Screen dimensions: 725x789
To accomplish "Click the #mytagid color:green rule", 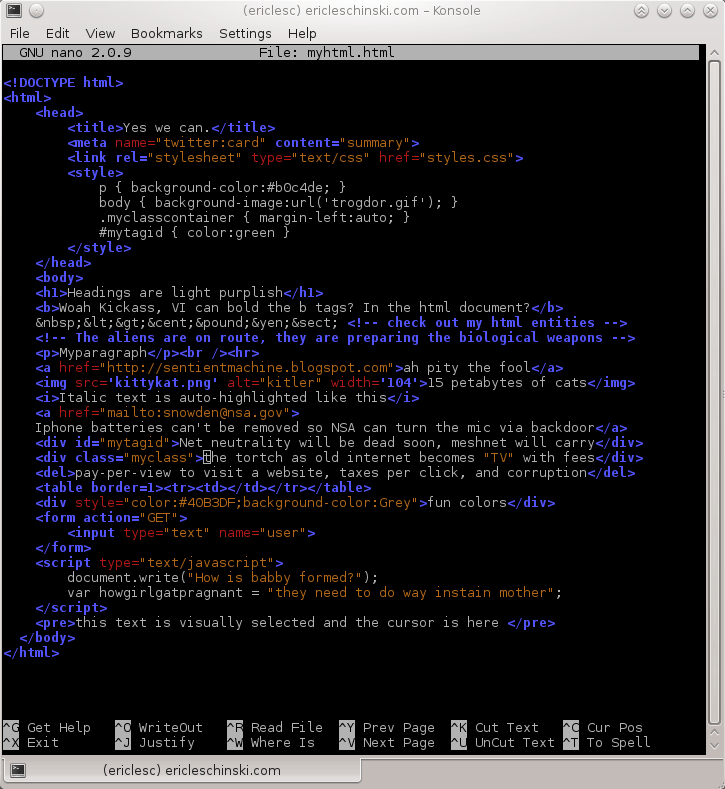I will (x=194, y=233).
